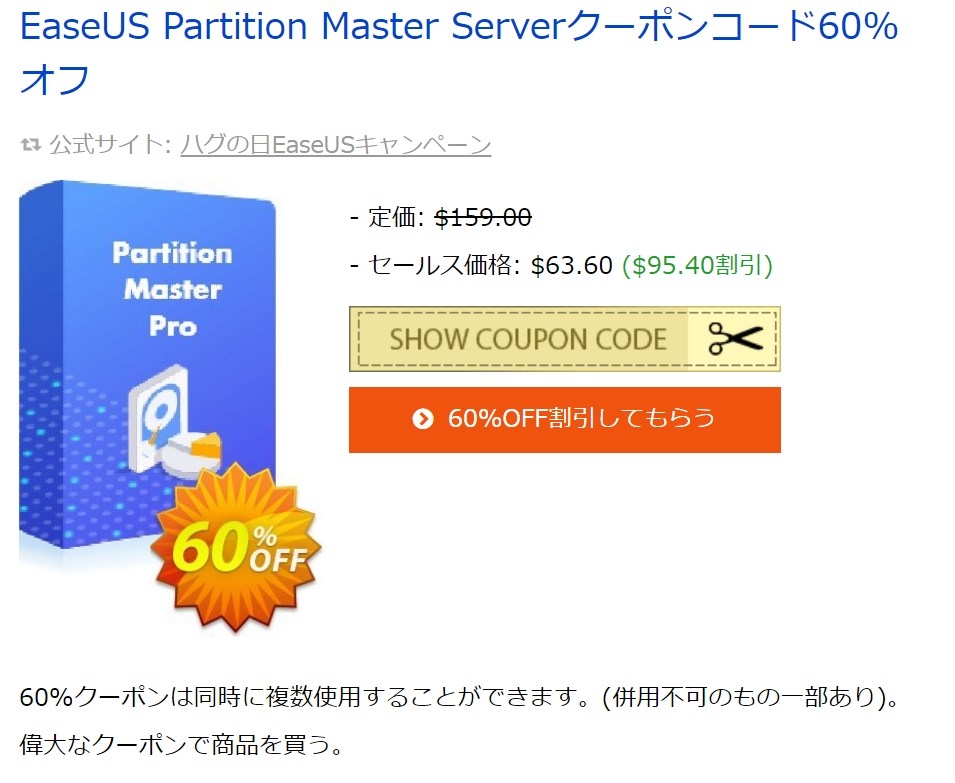955x783 pixels.
Task: Click the green ($95.40割引) discount text
Action: (x=697, y=265)
